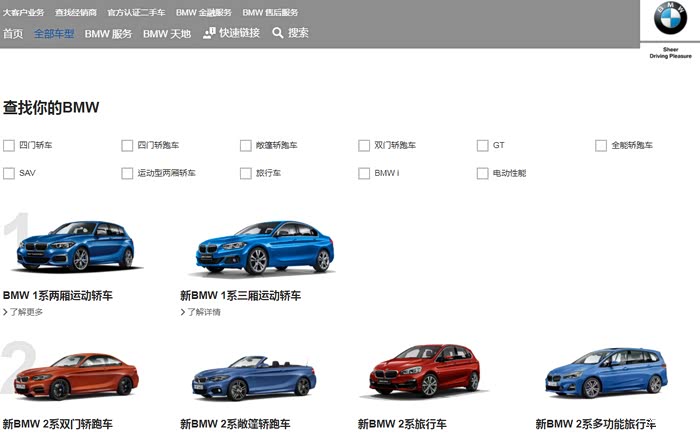Click title 新BMW 2系多功能旅行车

596,424
